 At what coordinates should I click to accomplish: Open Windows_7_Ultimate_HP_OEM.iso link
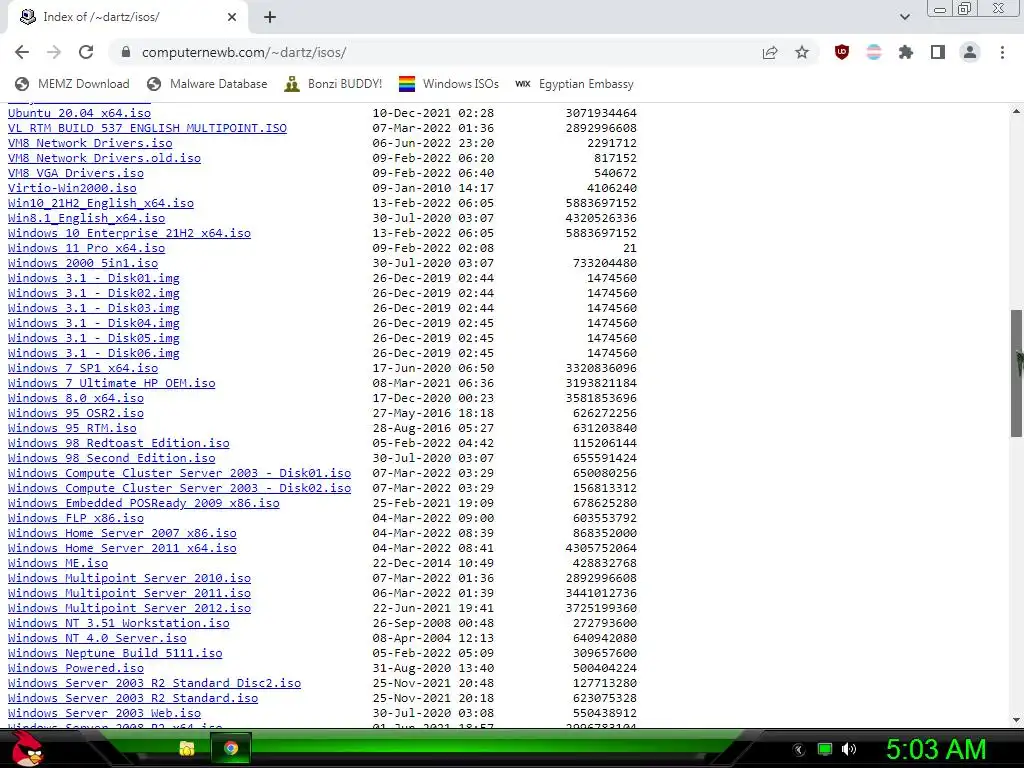pyautogui.click(x=112, y=383)
